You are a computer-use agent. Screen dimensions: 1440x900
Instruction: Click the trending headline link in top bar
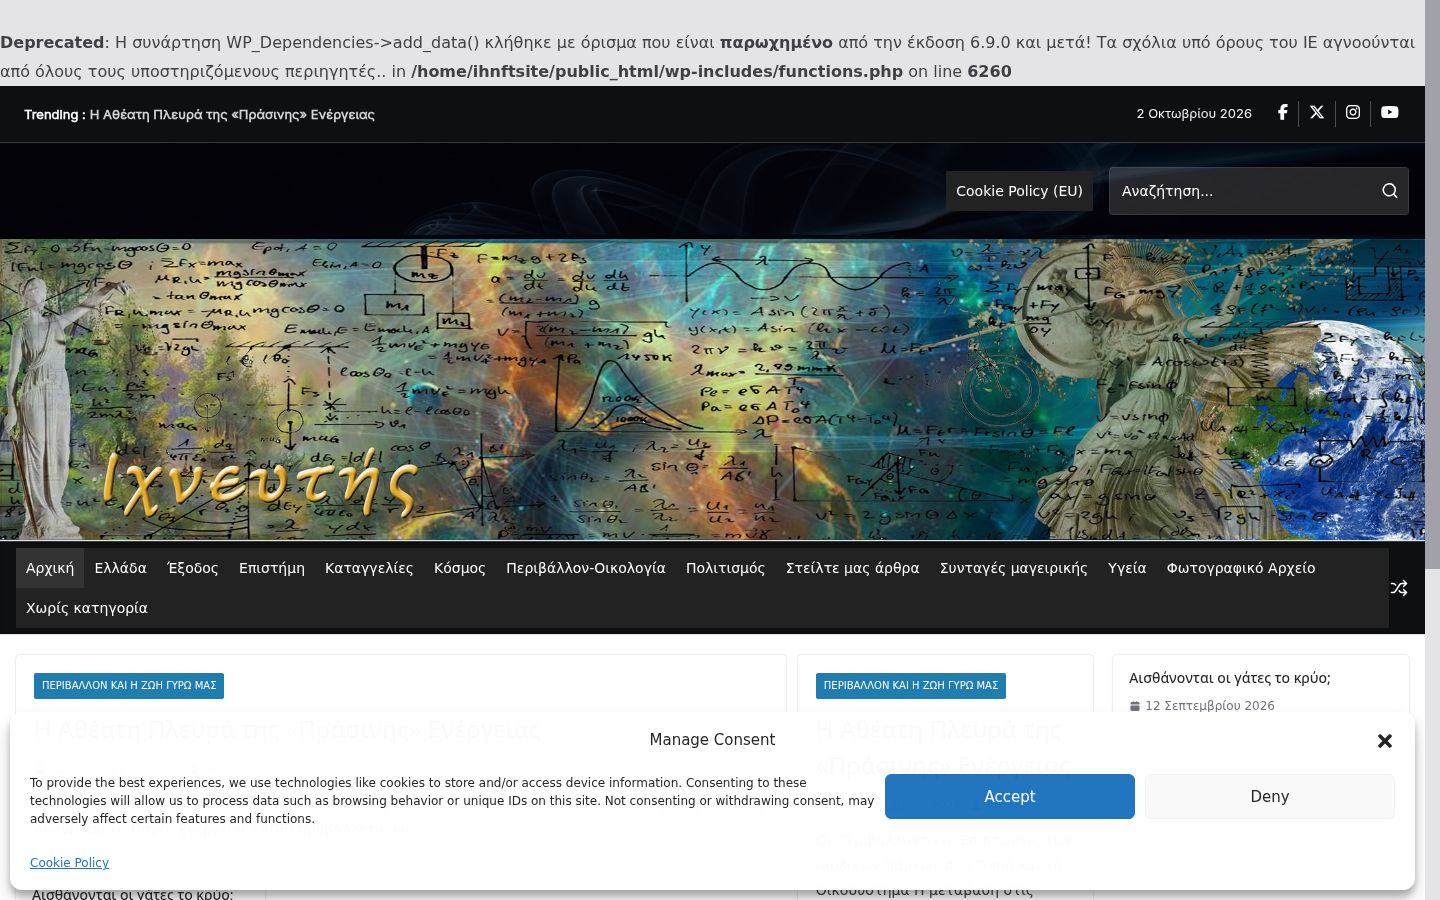tap(232, 115)
